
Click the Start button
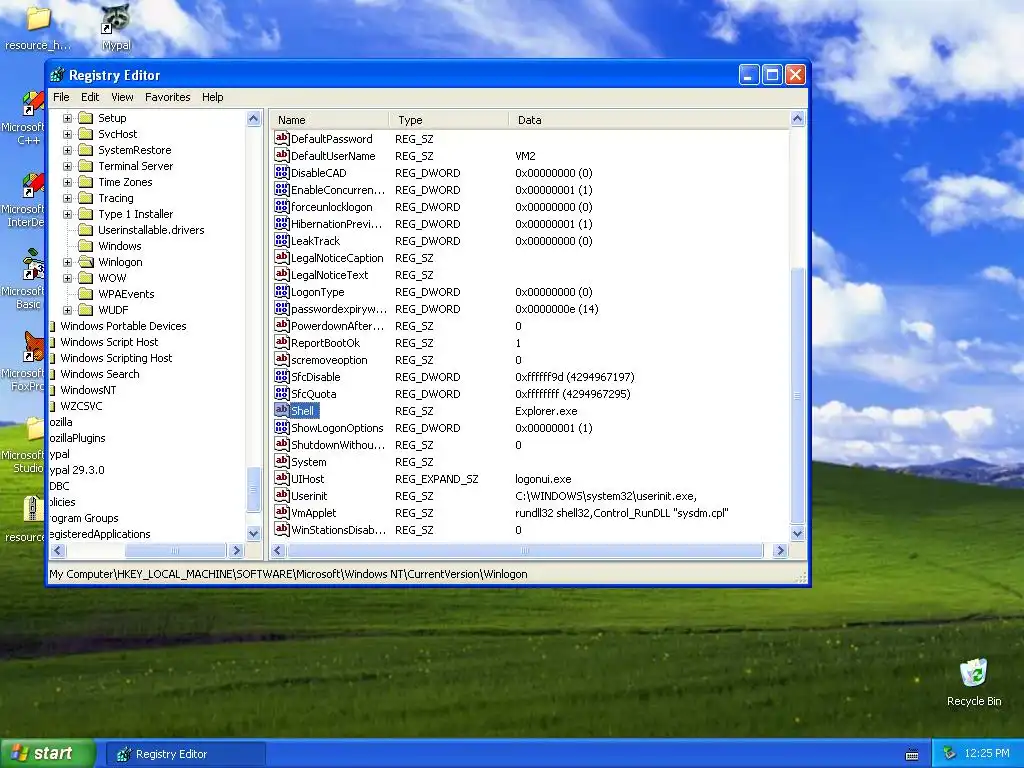[x=46, y=754]
